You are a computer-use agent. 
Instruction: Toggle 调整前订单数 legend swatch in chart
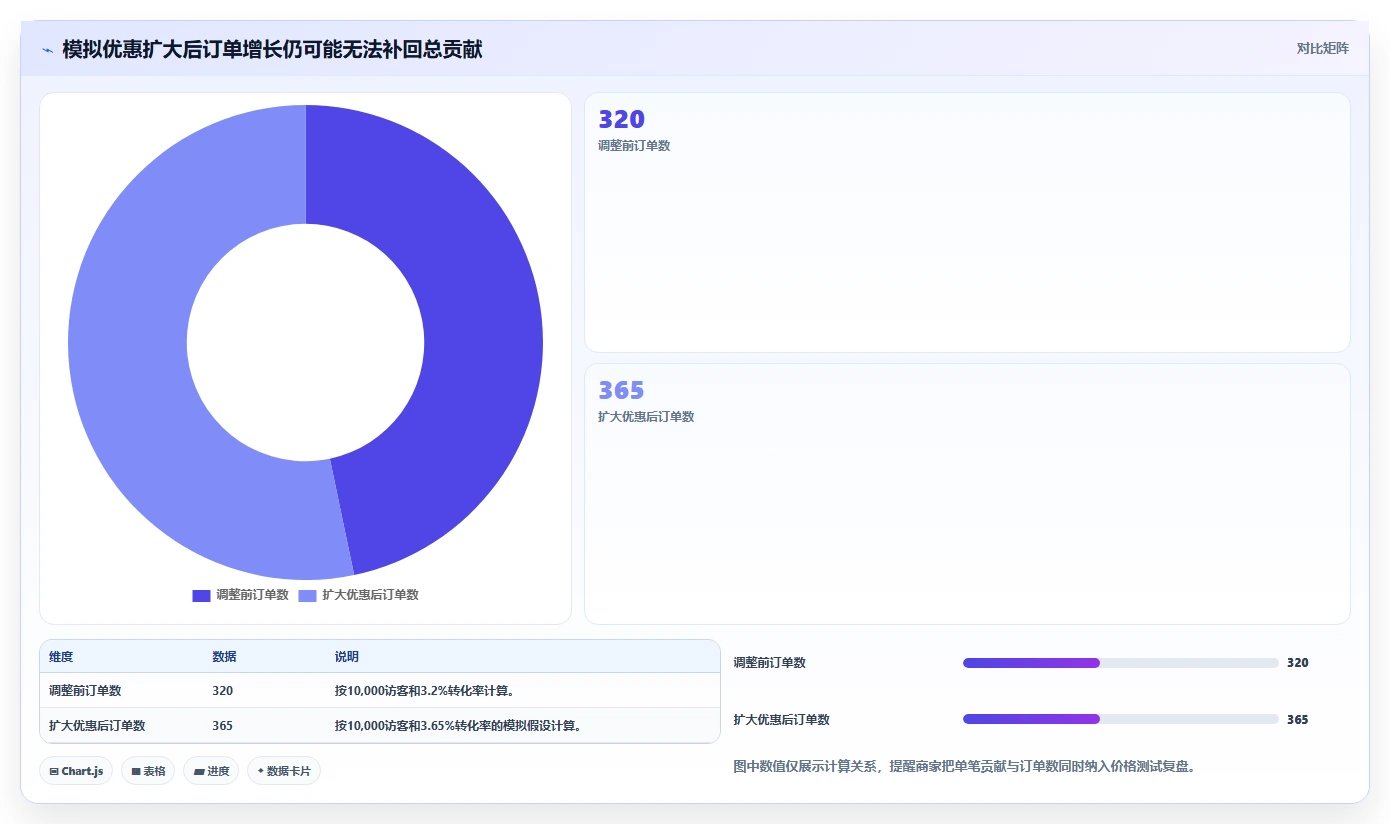tap(201, 595)
